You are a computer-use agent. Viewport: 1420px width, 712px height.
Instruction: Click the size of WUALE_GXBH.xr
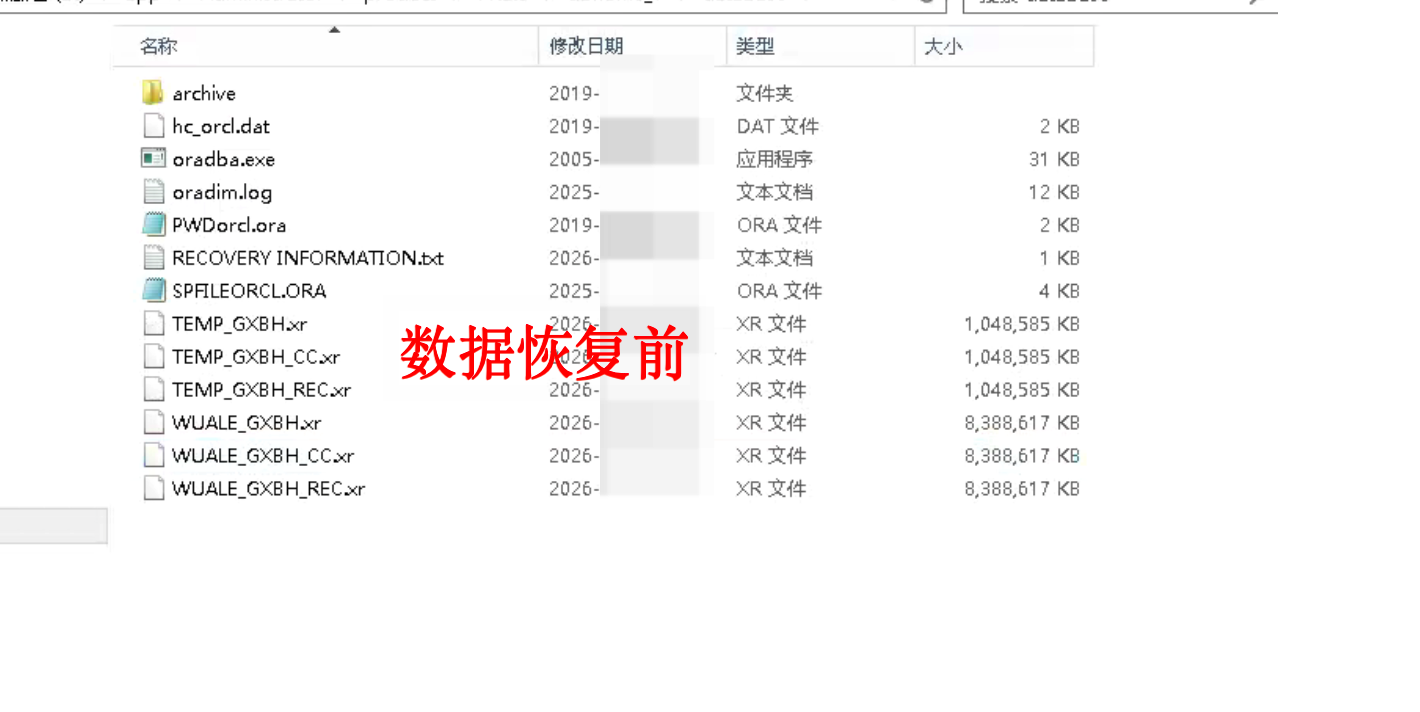[1022, 423]
